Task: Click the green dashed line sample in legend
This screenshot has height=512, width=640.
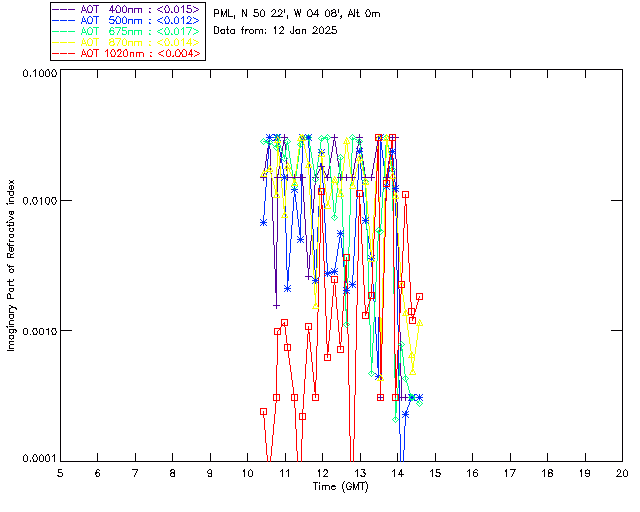Action: (64, 31)
